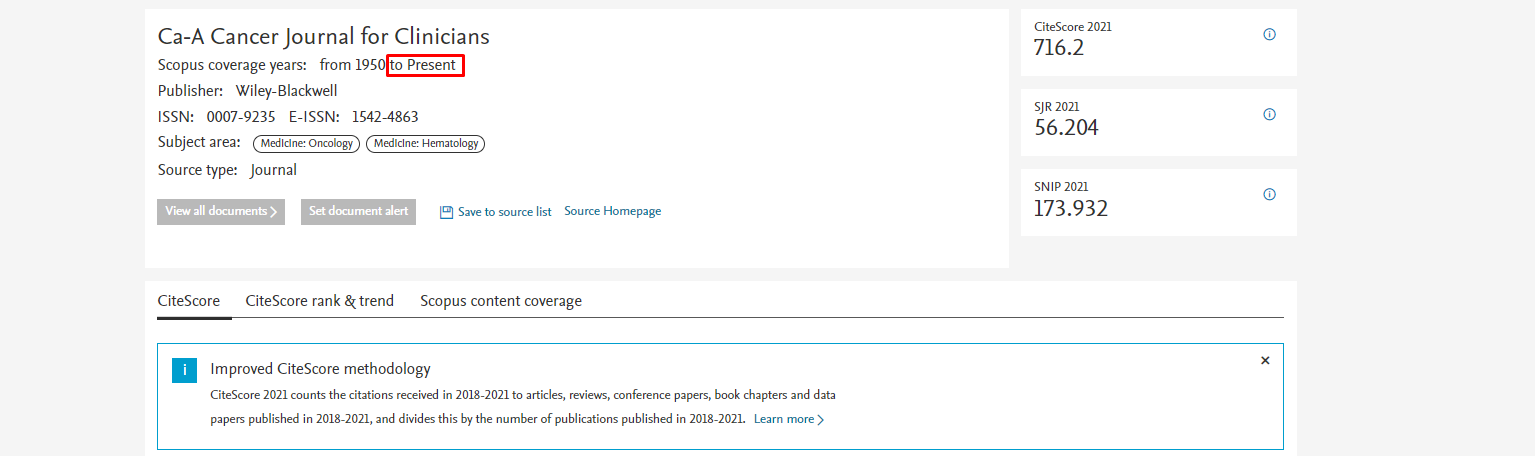The height and width of the screenshot is (456, 1535).
Task: Click Save to source list link
Action: click(504, 212)
